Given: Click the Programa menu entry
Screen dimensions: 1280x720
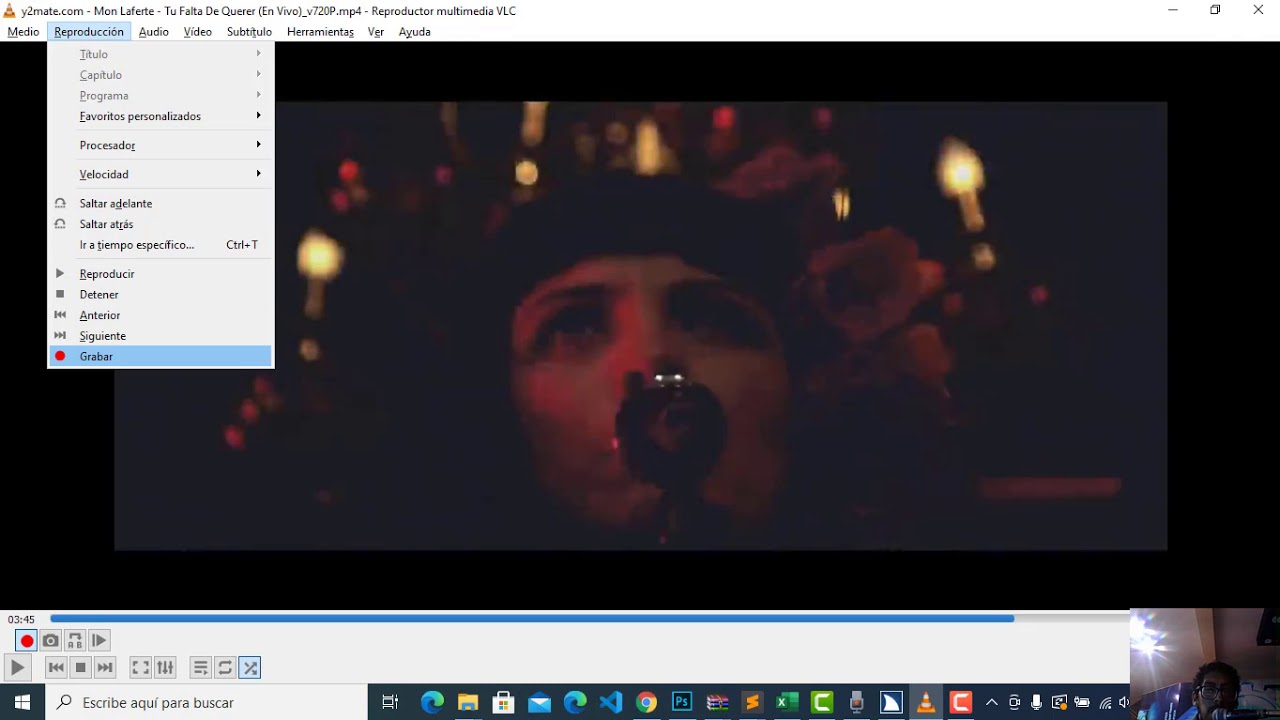Looking at the screenshot, I should pos(160,96).
